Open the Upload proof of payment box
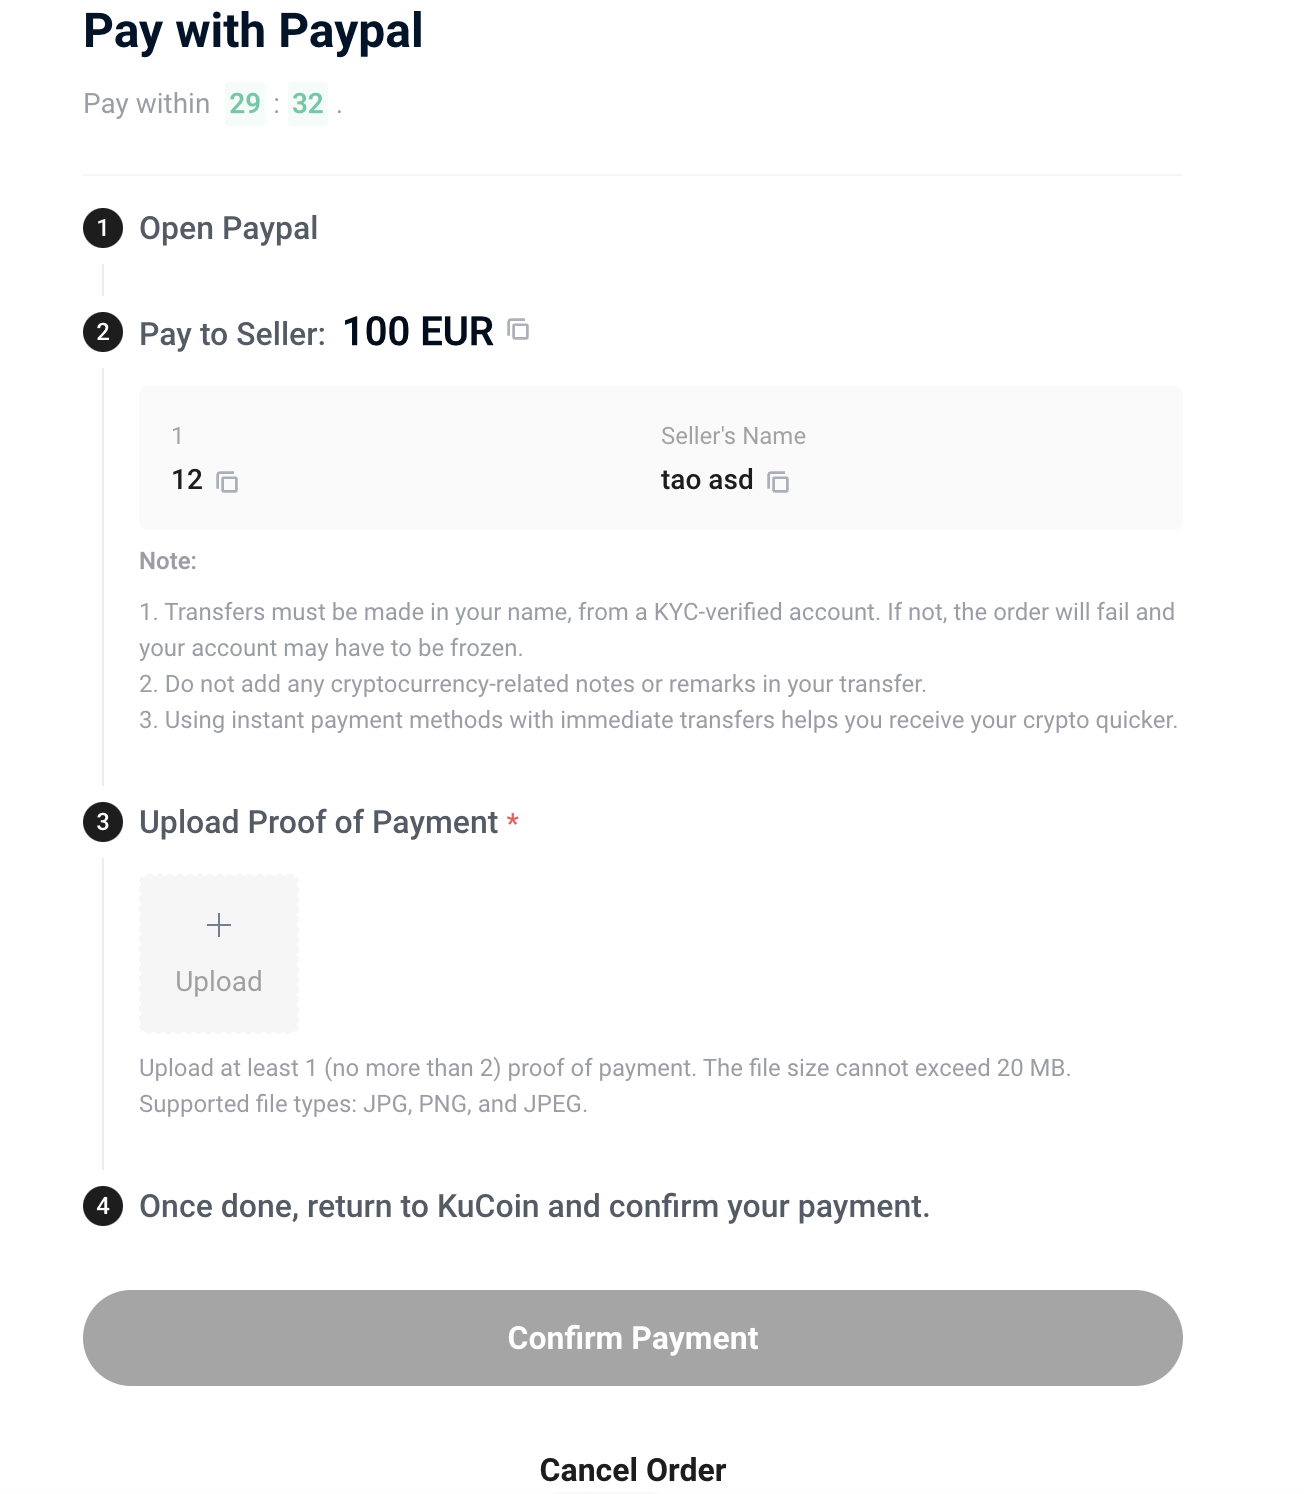 pyautogui.click(x=219, y=954)
